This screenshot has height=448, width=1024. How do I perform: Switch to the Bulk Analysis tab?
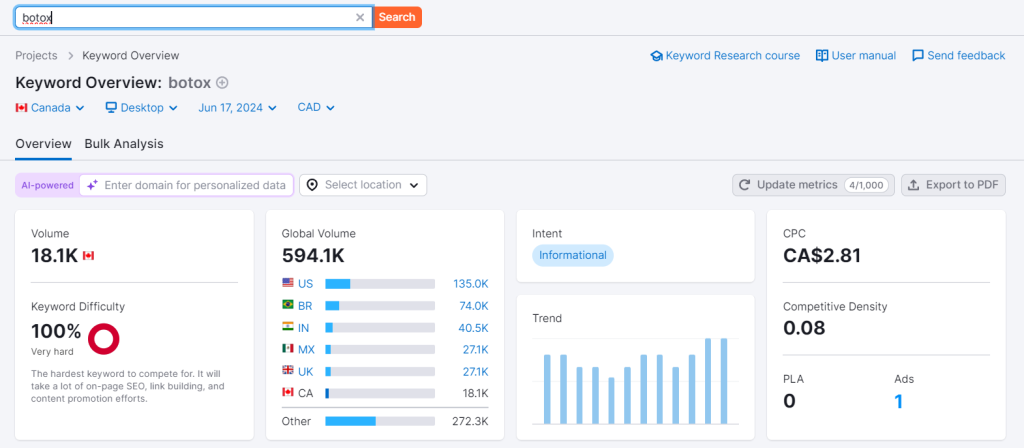124,144
